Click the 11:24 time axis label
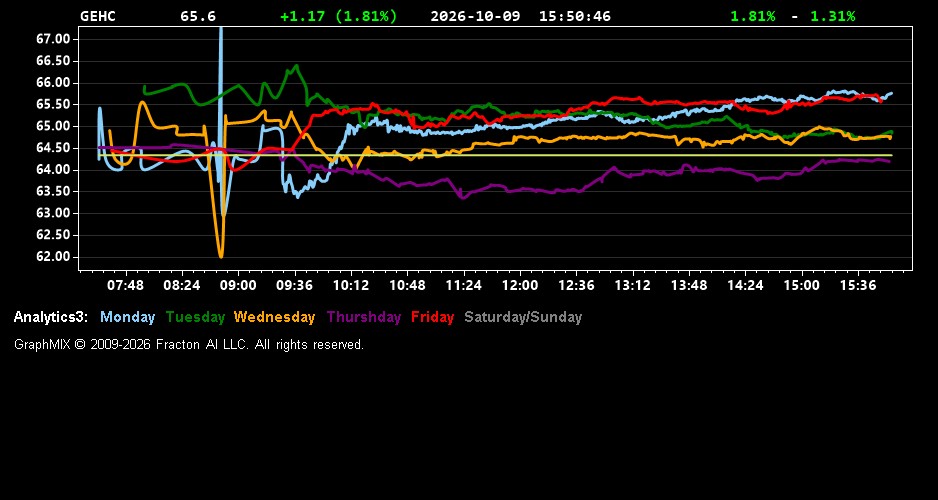 tap(464, 285)
